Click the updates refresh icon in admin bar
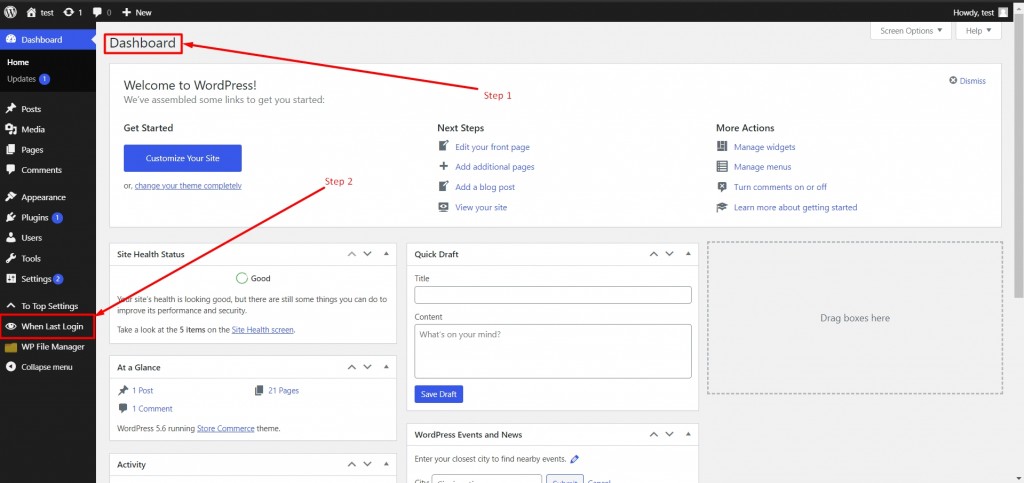1024x483 pixels. point(69,12)
